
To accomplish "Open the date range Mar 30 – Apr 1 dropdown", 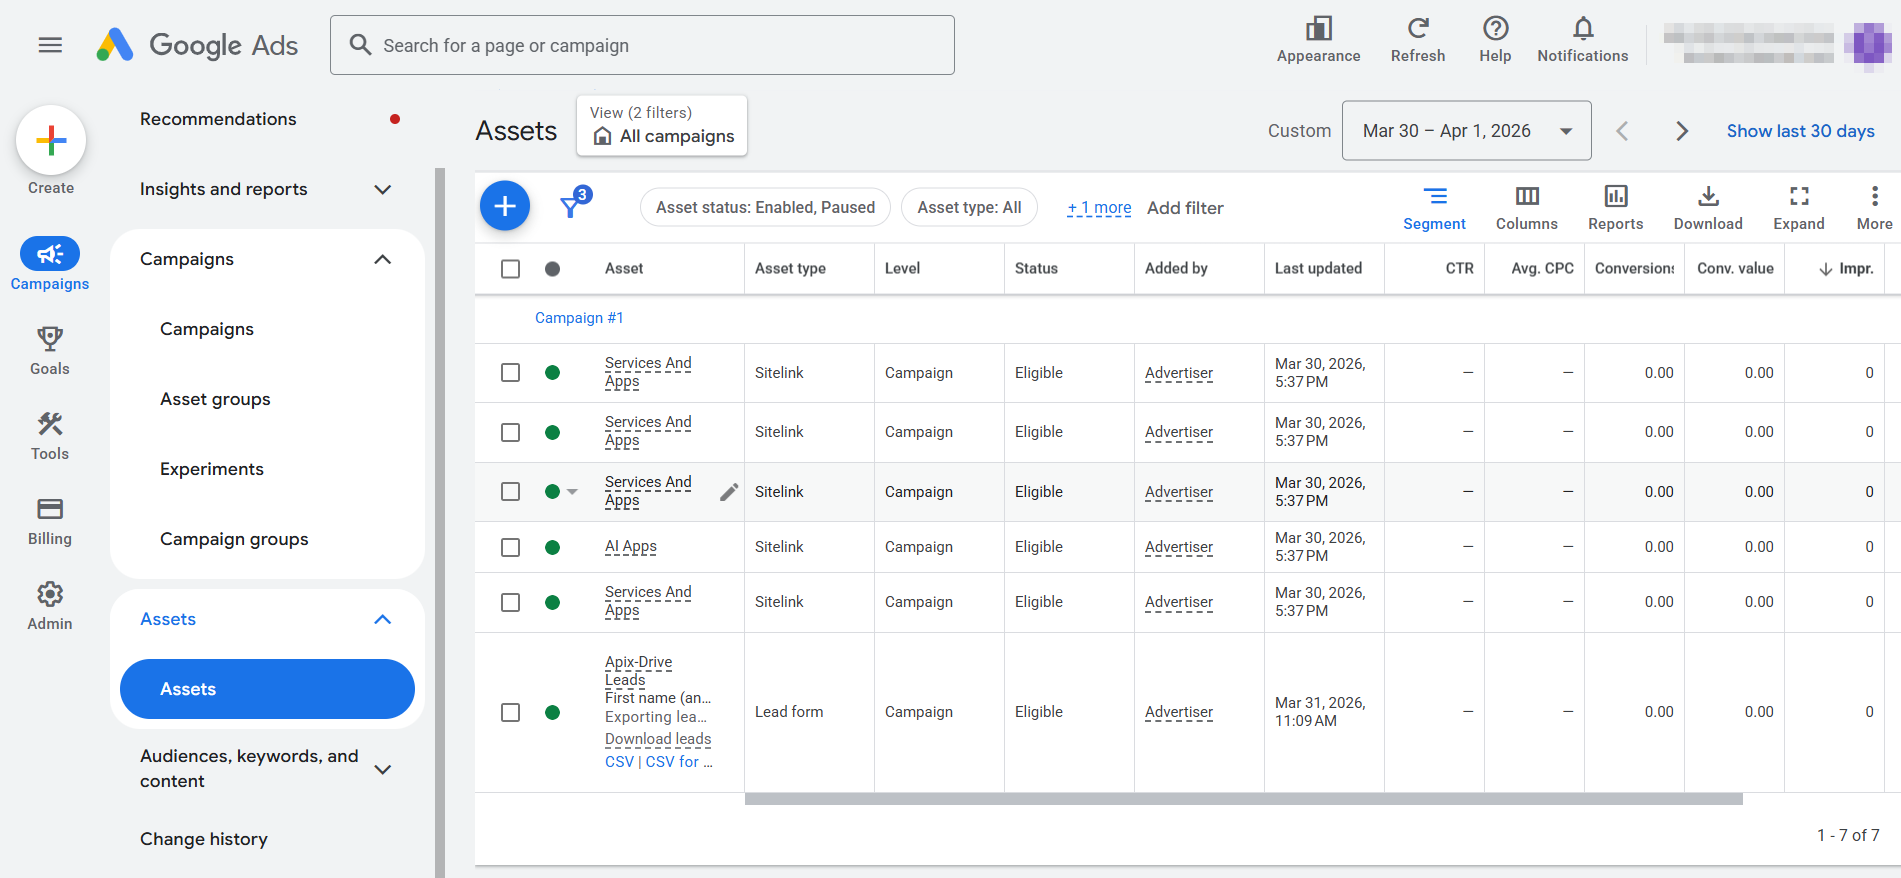I will 1466,131.
